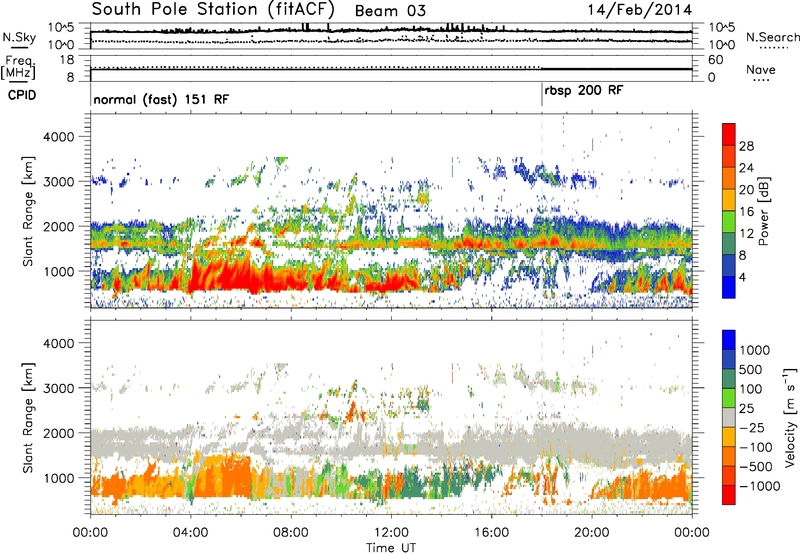
Task: Pick the top blue segment of Velocity colorbar
Action: [729, 340]
